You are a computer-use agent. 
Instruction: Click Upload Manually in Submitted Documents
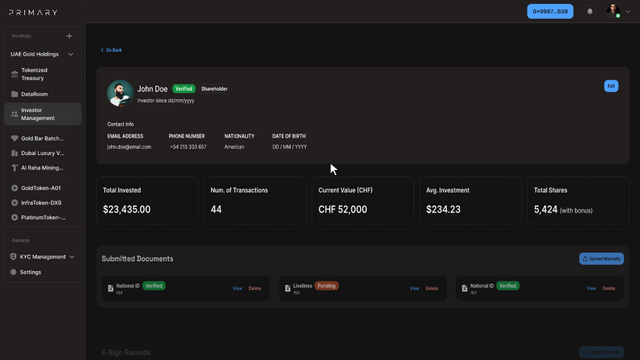coord(601,259)
